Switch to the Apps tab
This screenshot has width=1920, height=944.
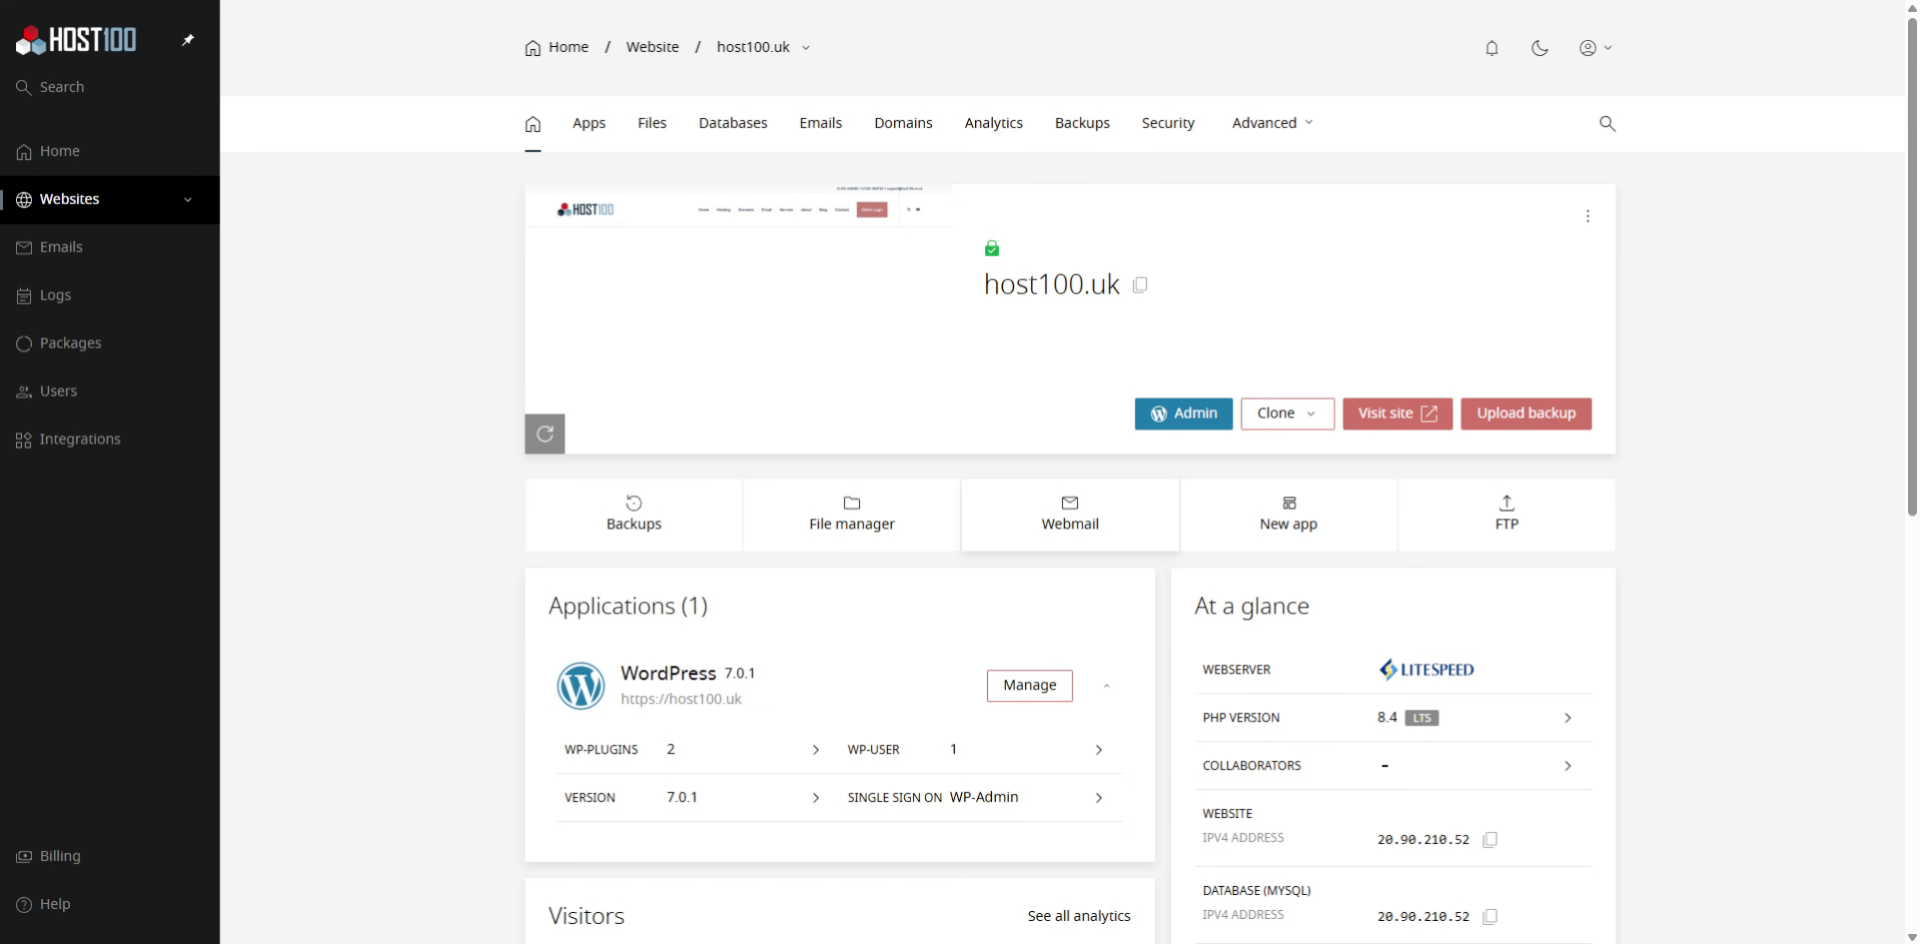tap(589, 123)
